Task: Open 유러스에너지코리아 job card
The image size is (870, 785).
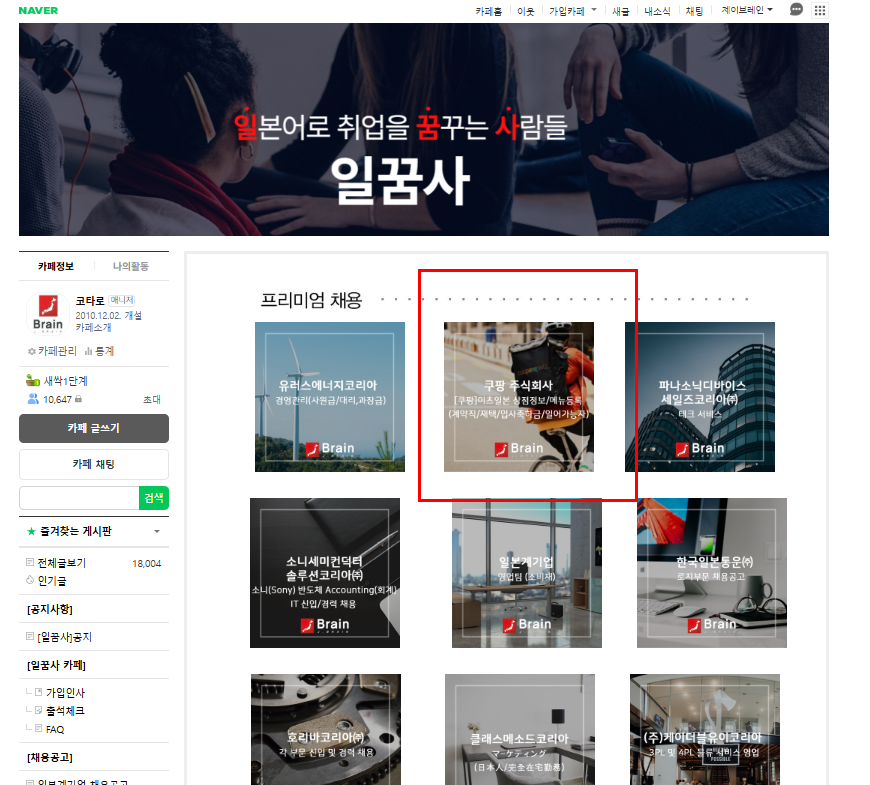Action: [330, 397]
